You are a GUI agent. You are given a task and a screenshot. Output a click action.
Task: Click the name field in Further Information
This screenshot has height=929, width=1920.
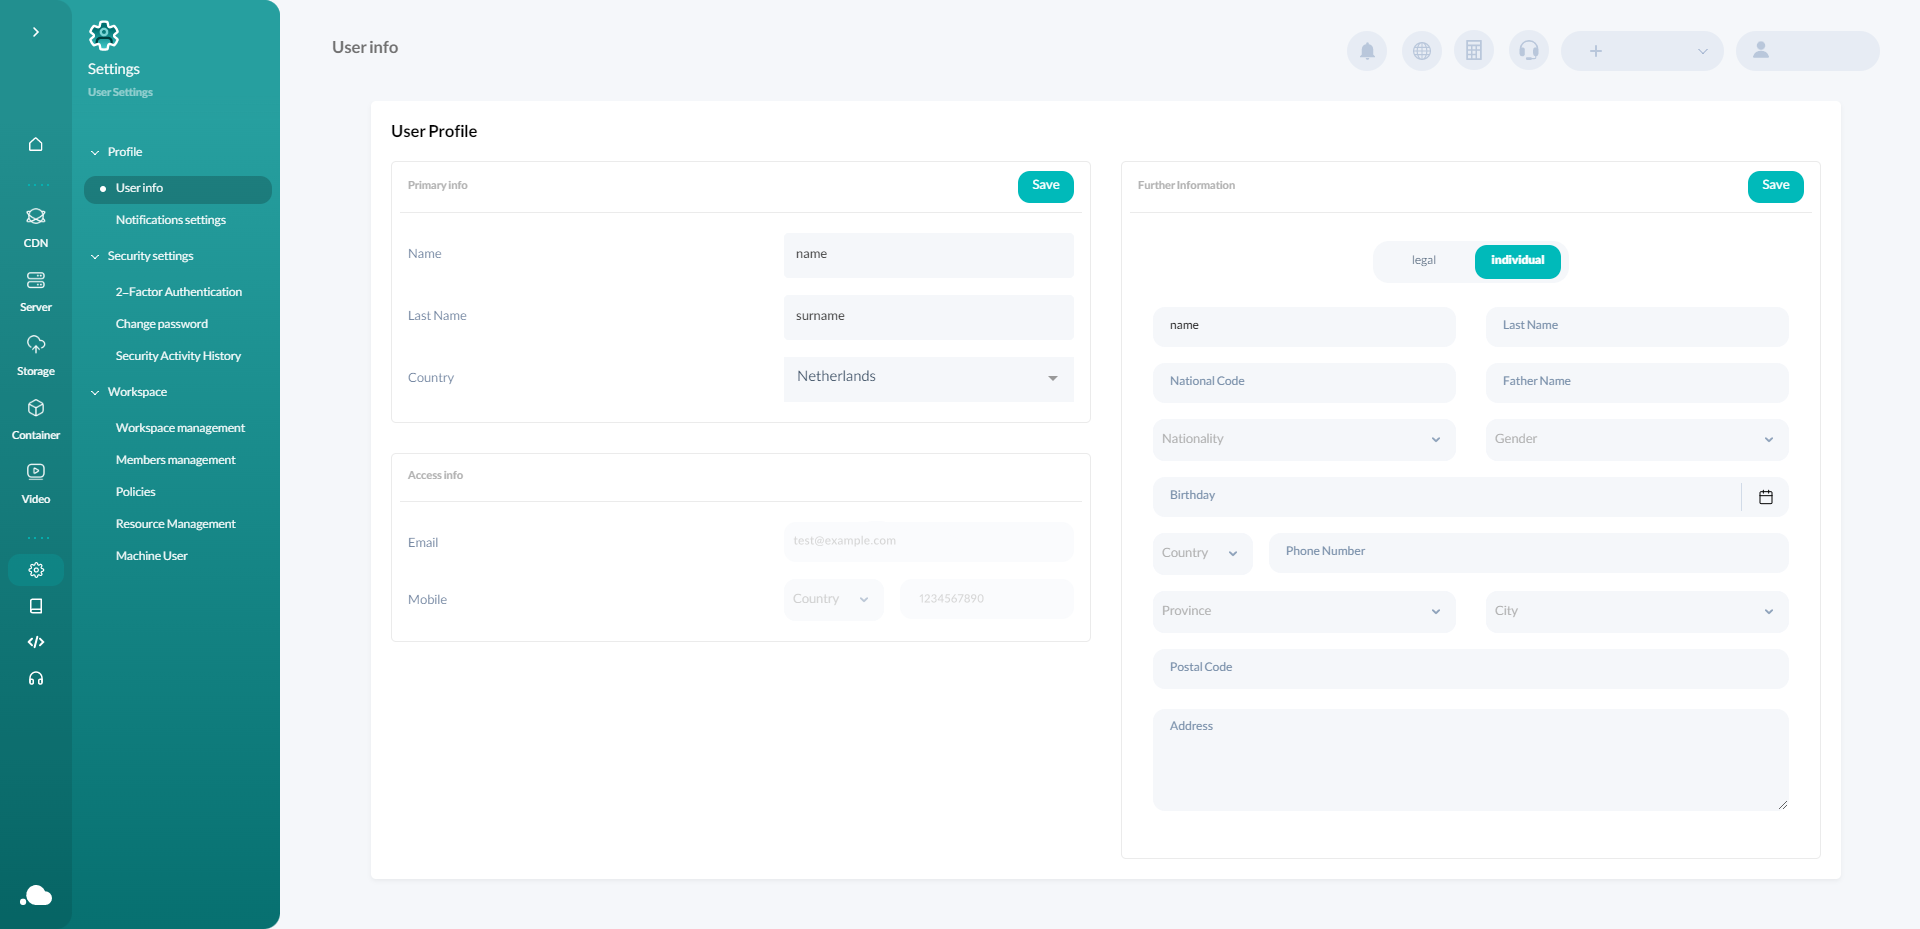(1304, 327)
